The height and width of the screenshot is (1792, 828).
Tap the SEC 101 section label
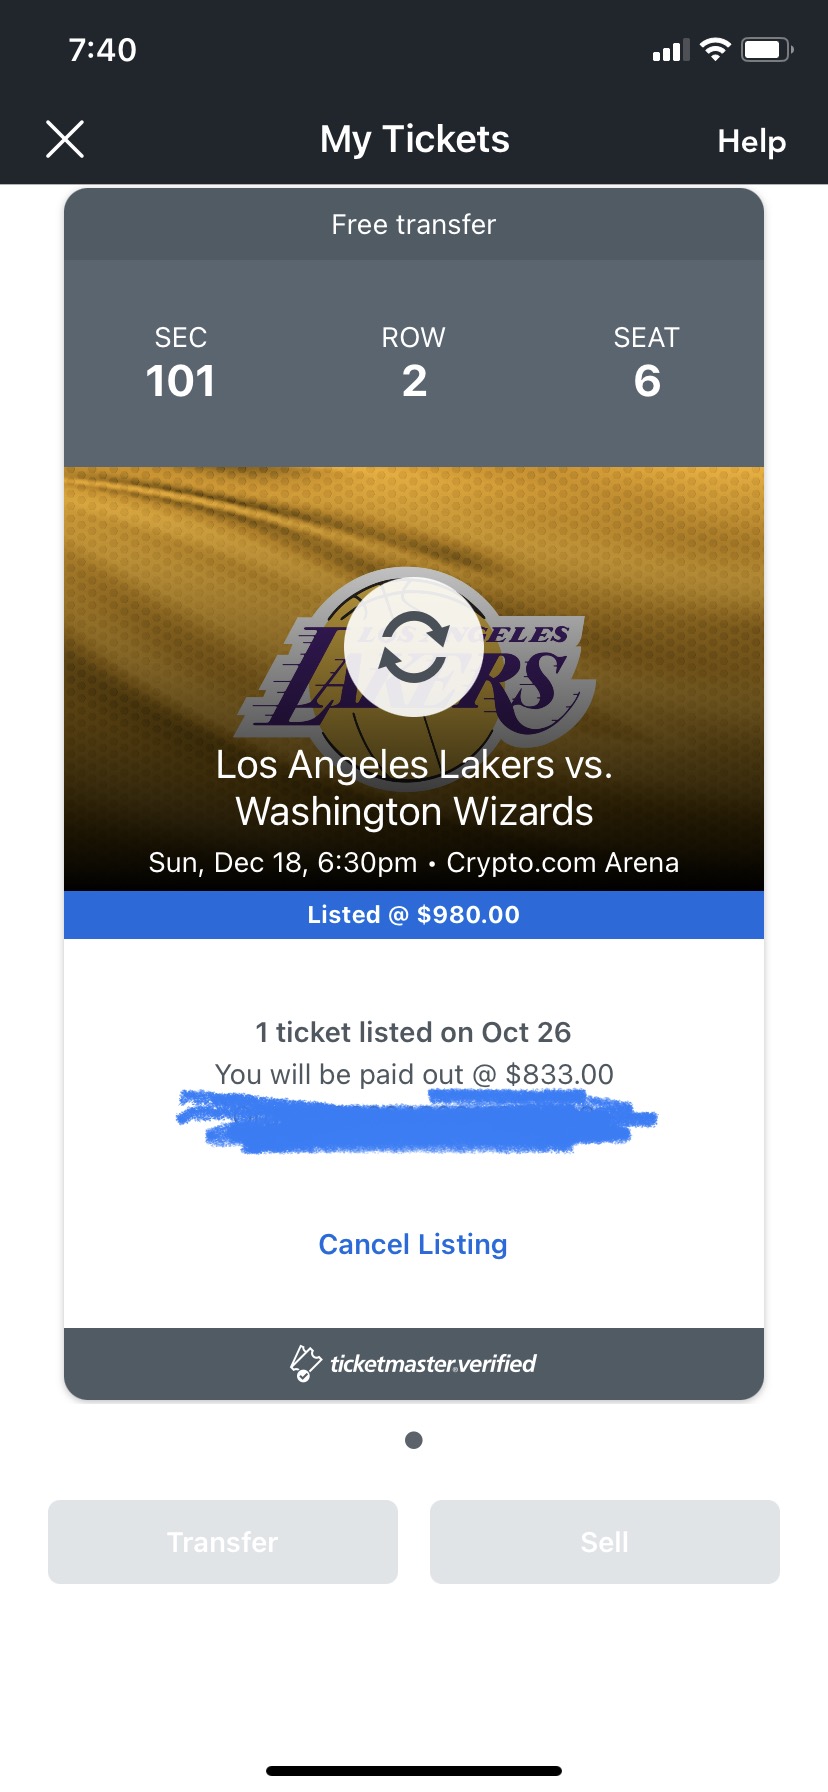click(181, 364)
